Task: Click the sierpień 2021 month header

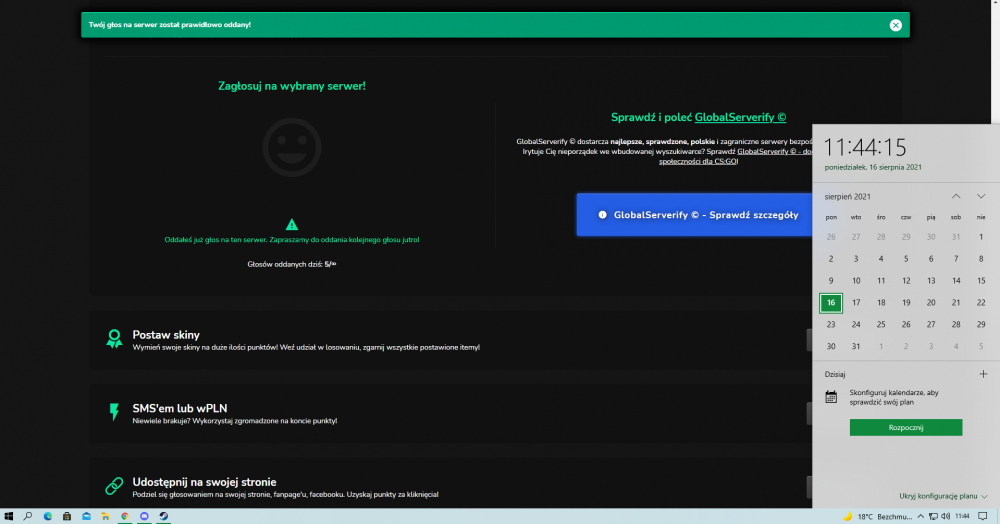Action: pyautogui.click(x=847, y=196)
